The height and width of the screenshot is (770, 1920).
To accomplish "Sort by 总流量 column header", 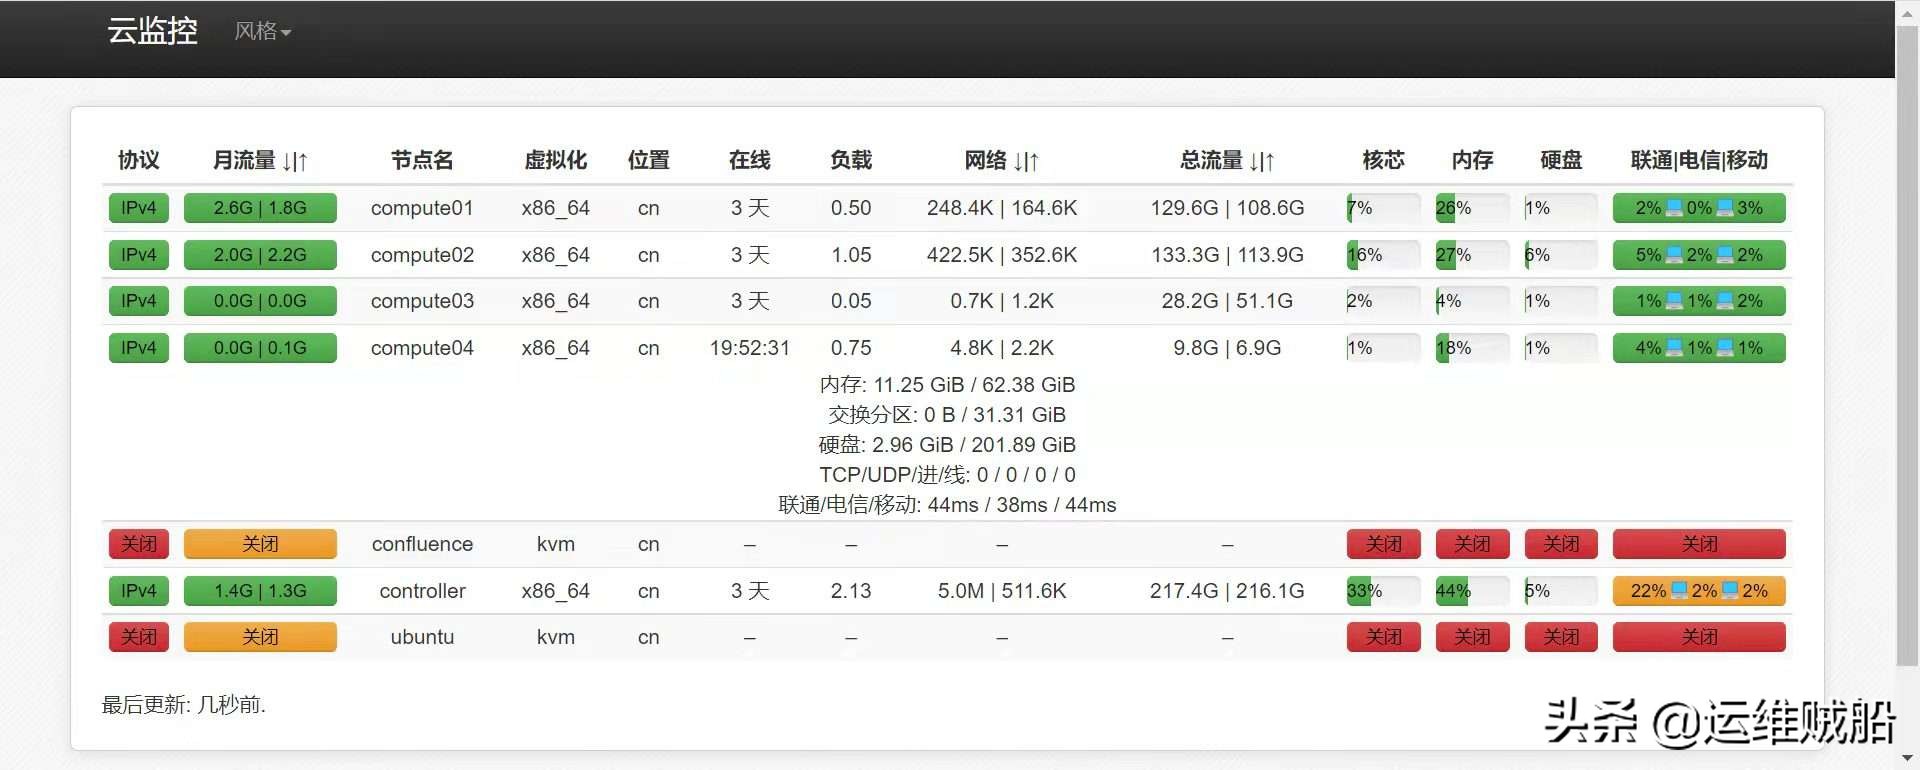I will click(x=1227, y=160).
